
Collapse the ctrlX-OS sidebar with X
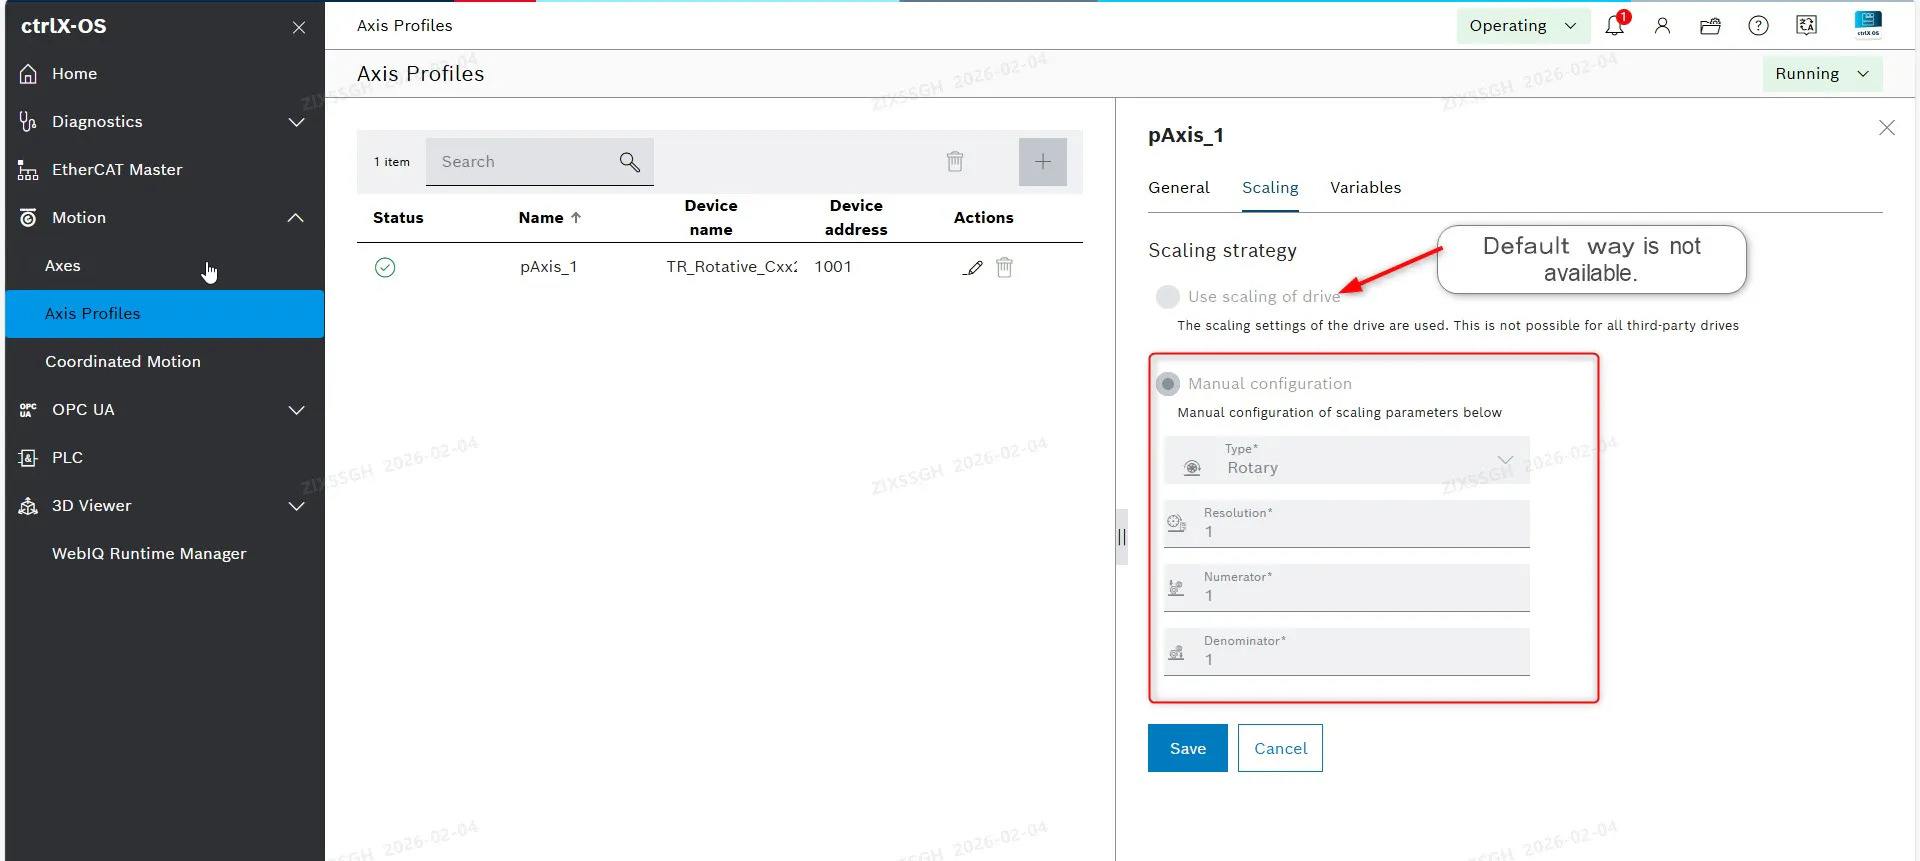pyautogui.click(x=298, y=27)
